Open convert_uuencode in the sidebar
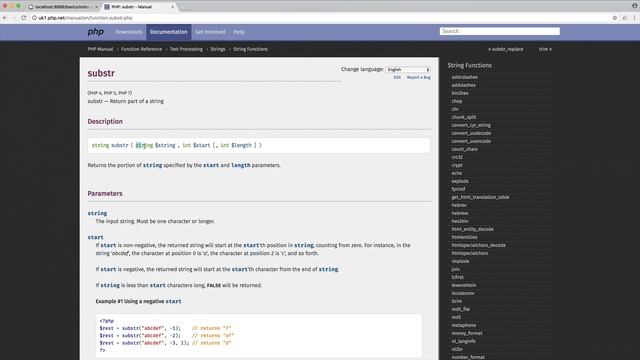 pos(471,141)
